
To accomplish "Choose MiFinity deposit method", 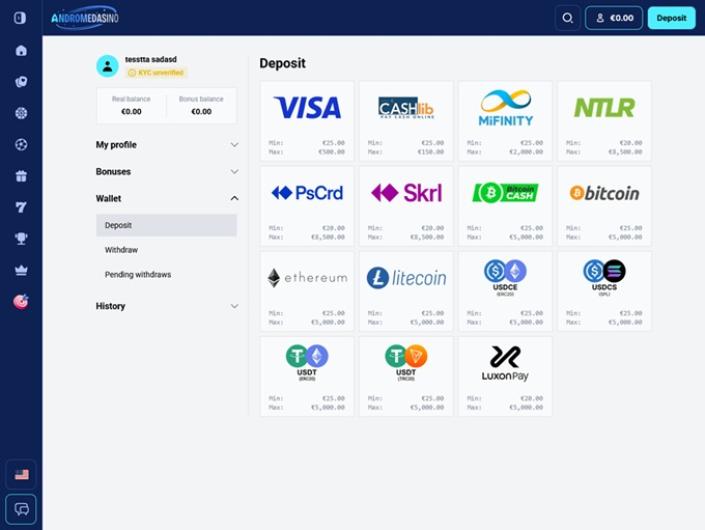I will point(505,121).
